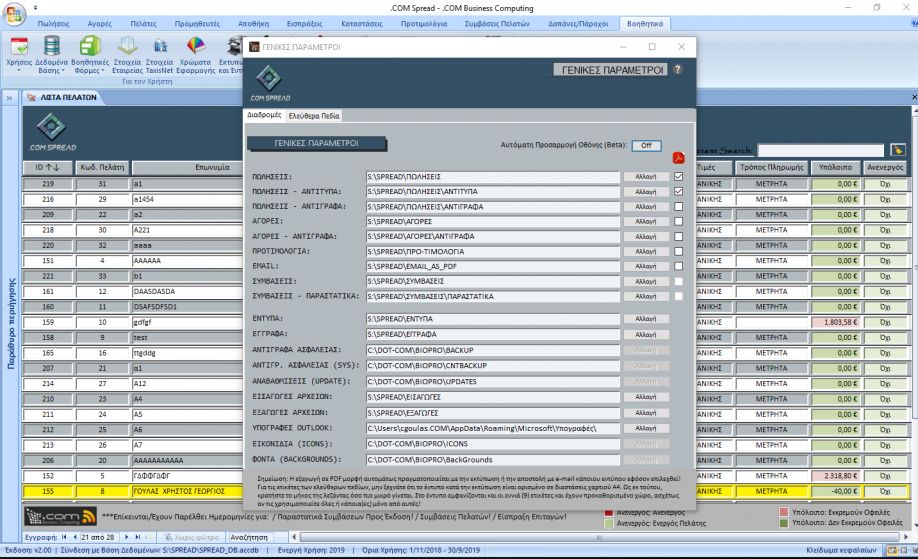Screen dimensions: 918x559
Task: Click the .COM SPREAD logo in customer list
Action: pyautogui.click(x=52, y=132)
